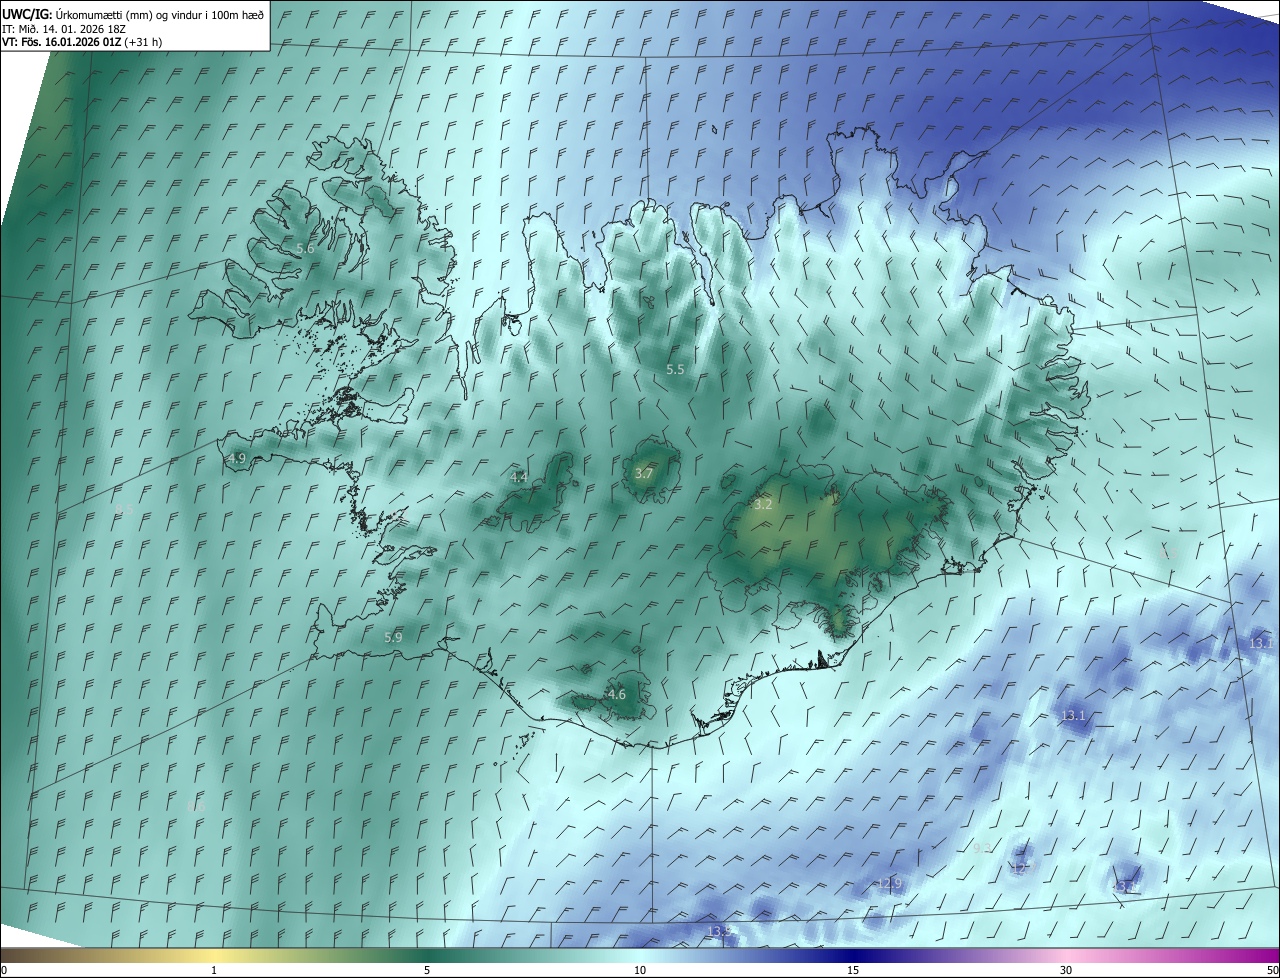1280x978 pixels.
Task: Click the 5.9 value on the Reykjanes area
Action: (x=393, y=637)
